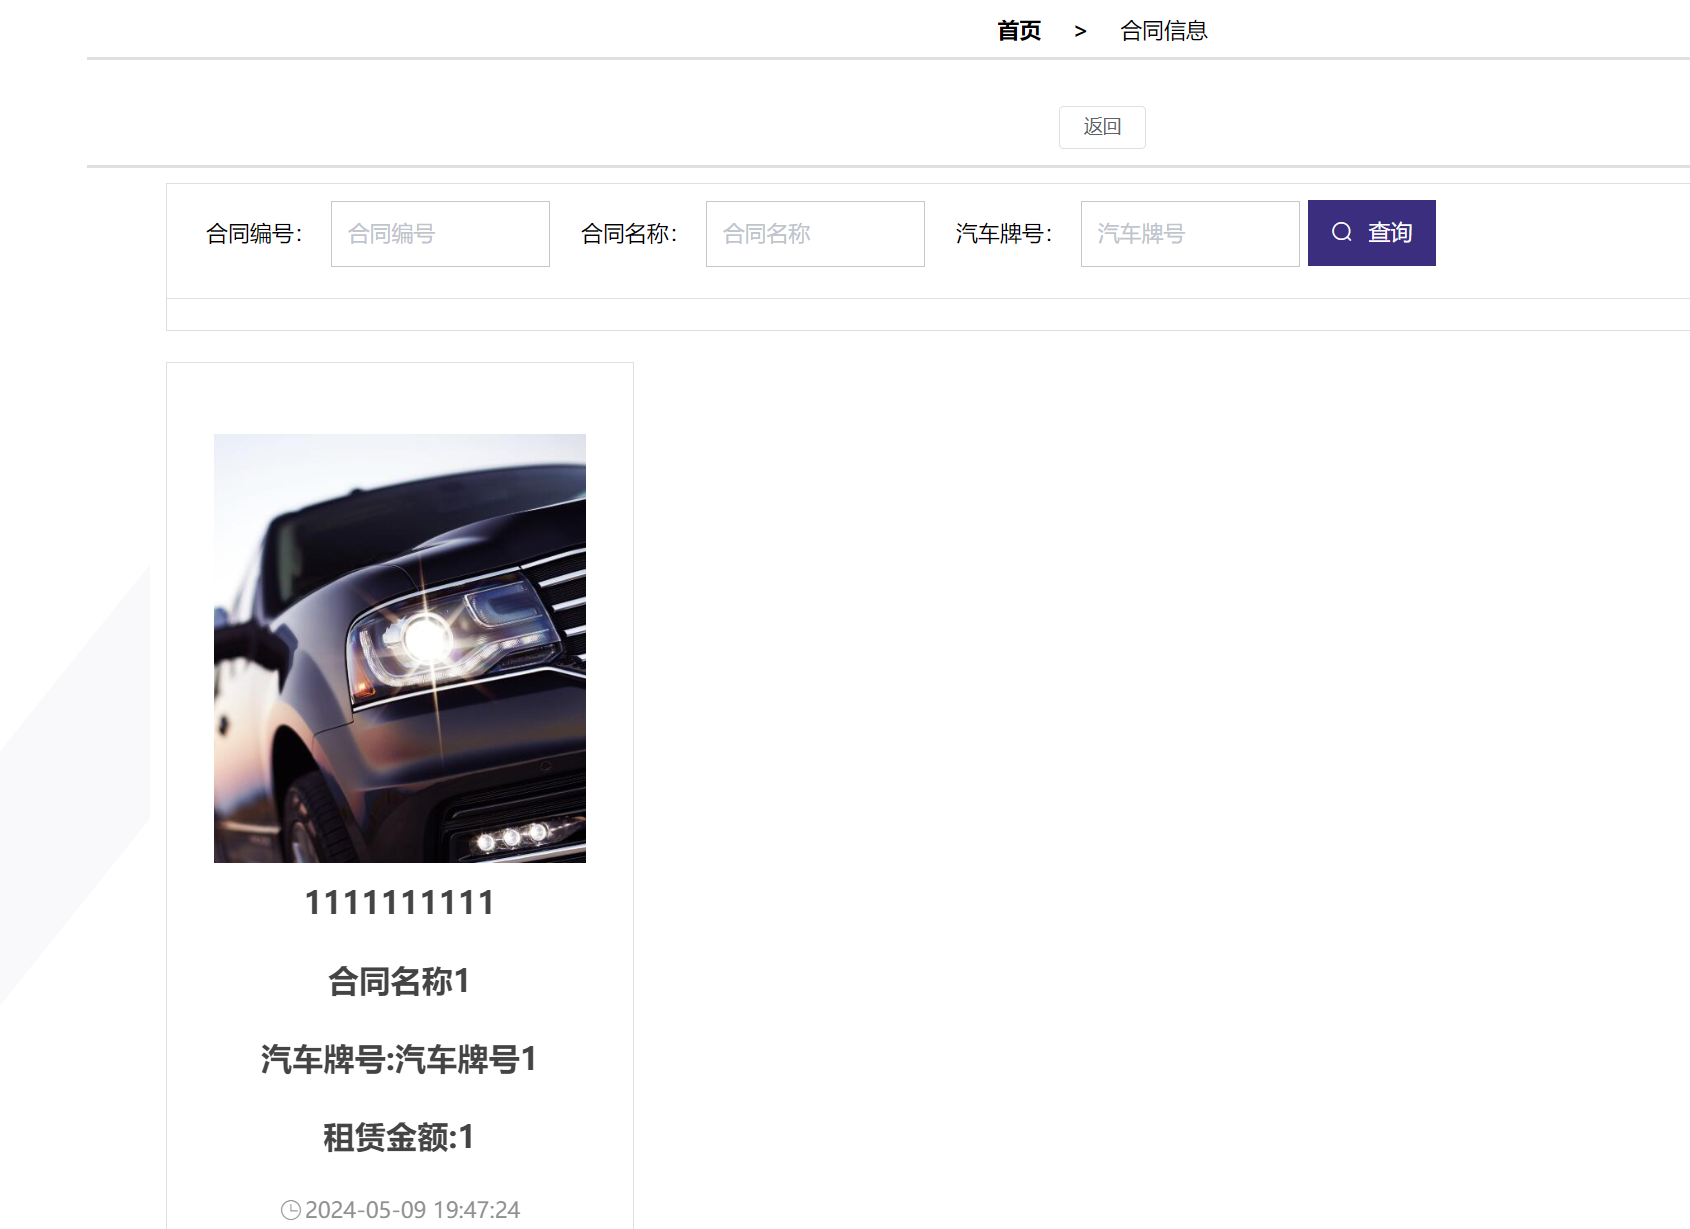Click inside the 合同编号 input field
This screenshot has height=1229, width=1690.
(x=439, y=233)
